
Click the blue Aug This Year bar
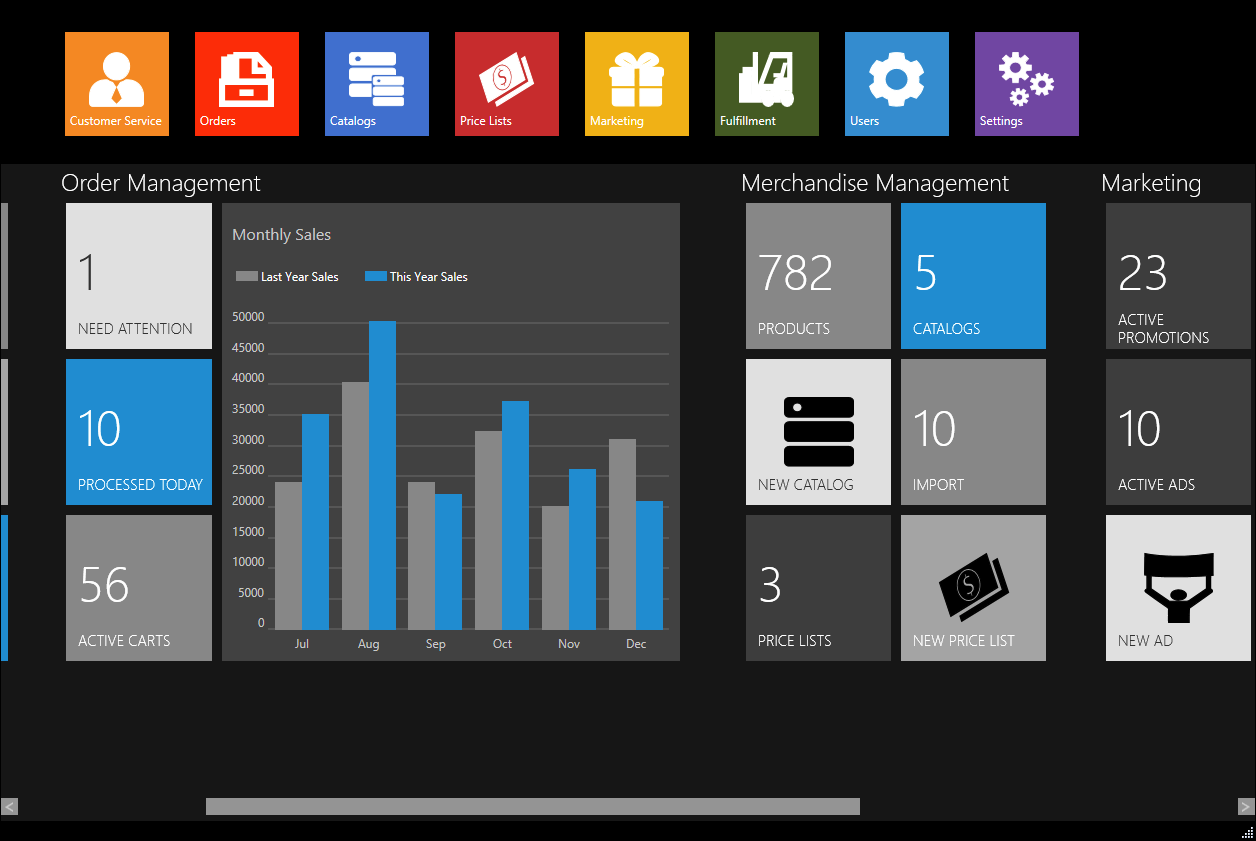pyautogui.click(x=382, y=475)
